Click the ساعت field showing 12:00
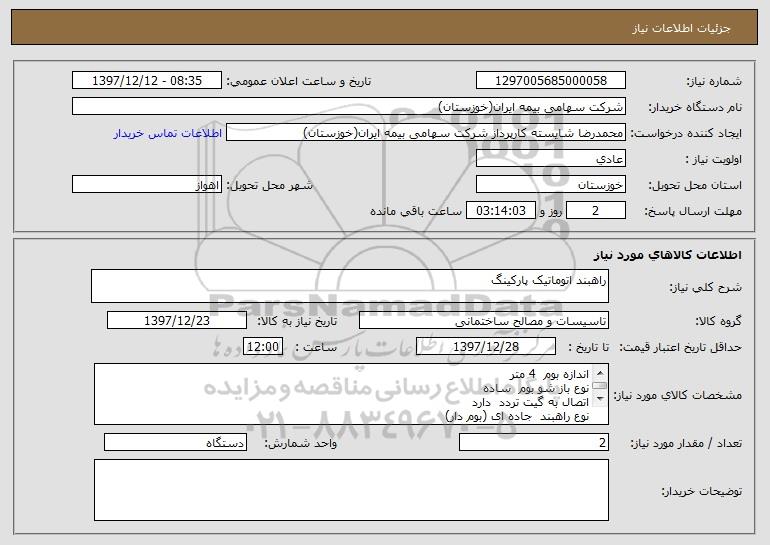The image size is (770, 545). 263,347
